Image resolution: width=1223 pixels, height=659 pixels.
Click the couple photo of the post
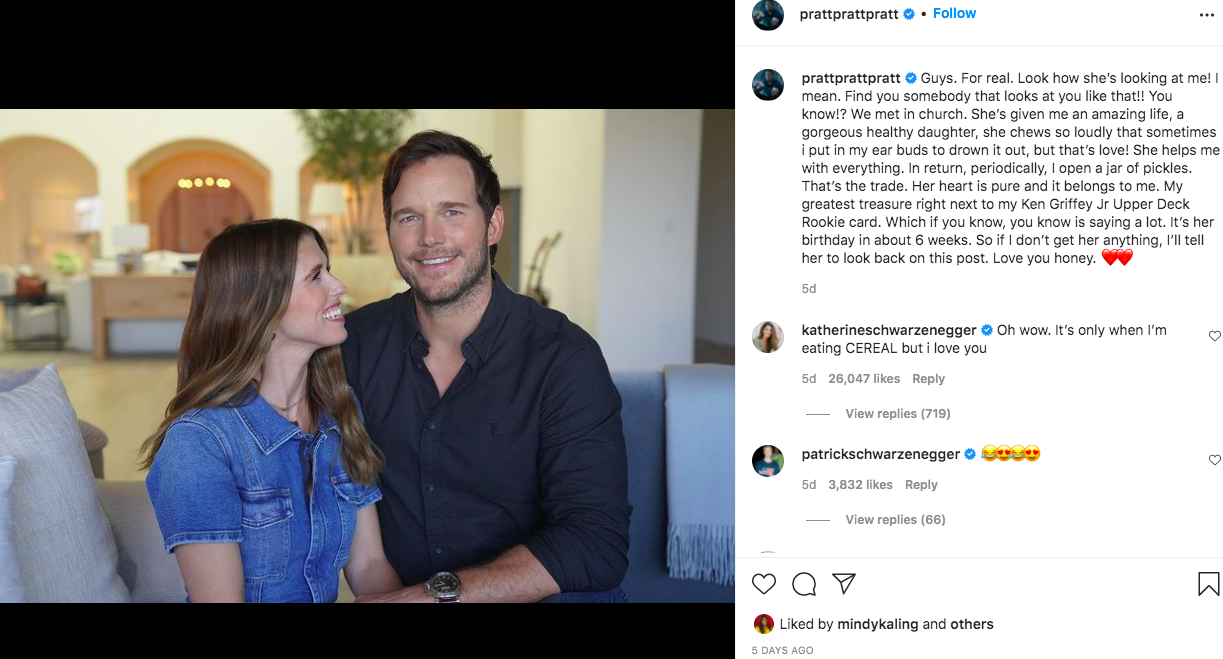[367, 356]
